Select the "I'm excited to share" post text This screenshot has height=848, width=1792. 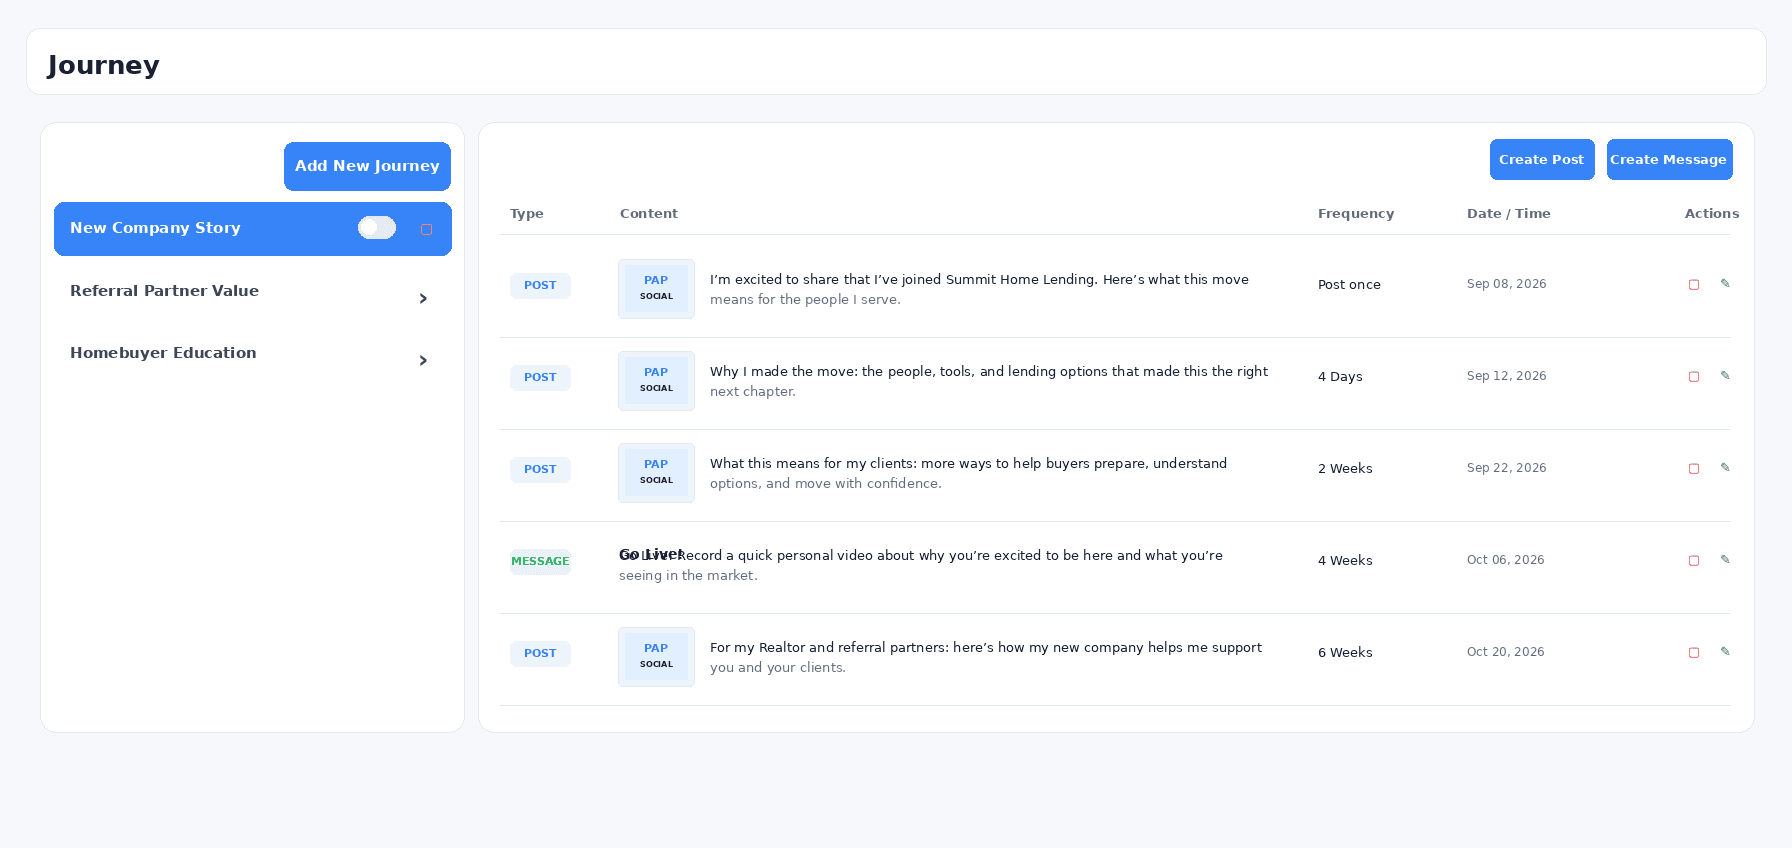tap(979, 290)
